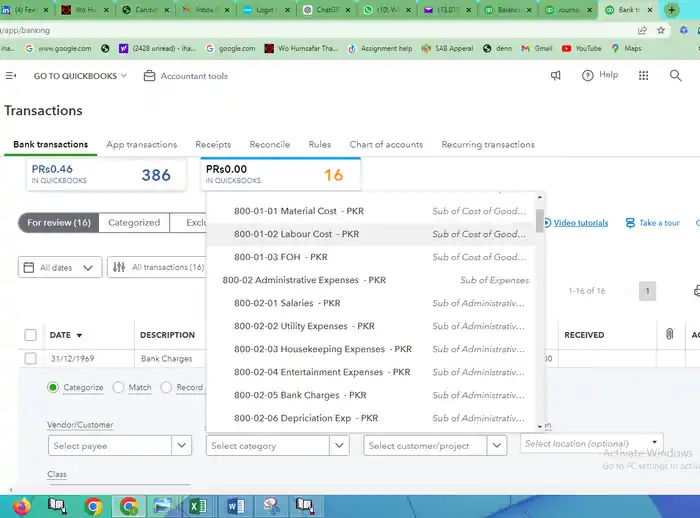Show the For review (16) list

click(x=58, y=222)
